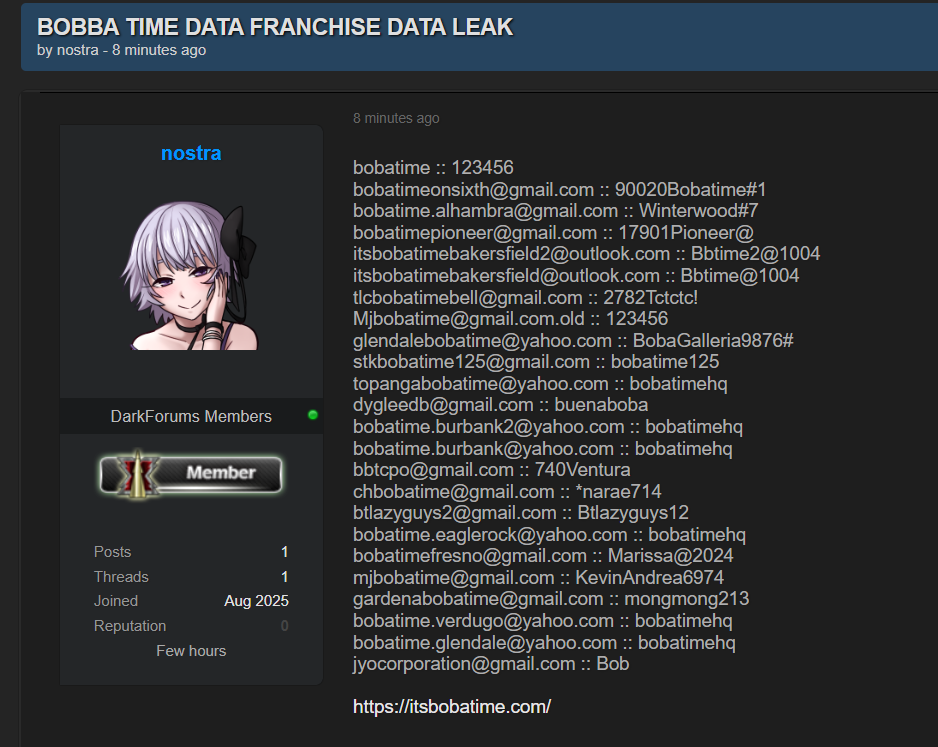Click author name nostra in thread header

pos(77,50)
